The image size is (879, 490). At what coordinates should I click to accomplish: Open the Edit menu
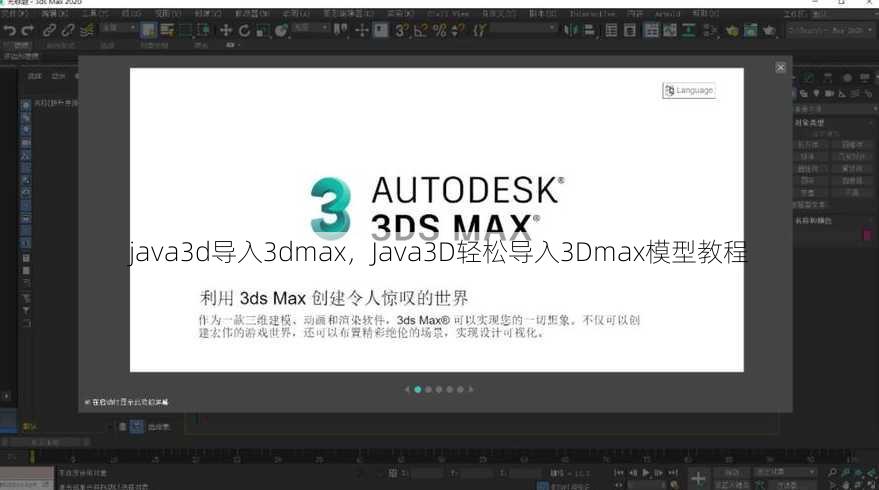54,12
